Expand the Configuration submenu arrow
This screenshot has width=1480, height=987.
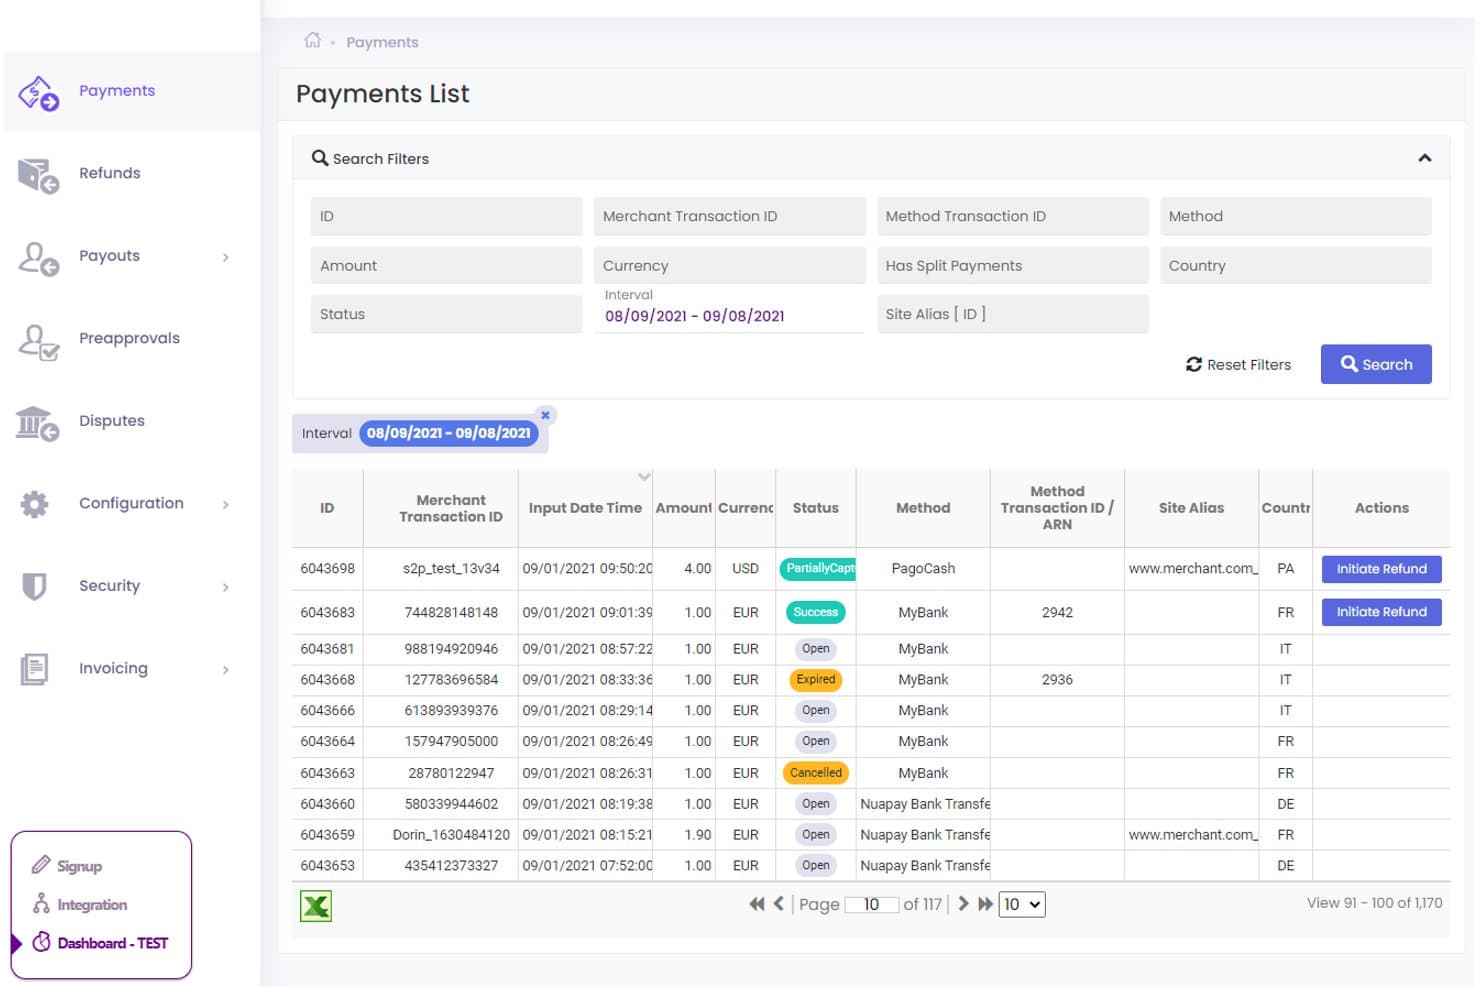(x=225, y=505)
